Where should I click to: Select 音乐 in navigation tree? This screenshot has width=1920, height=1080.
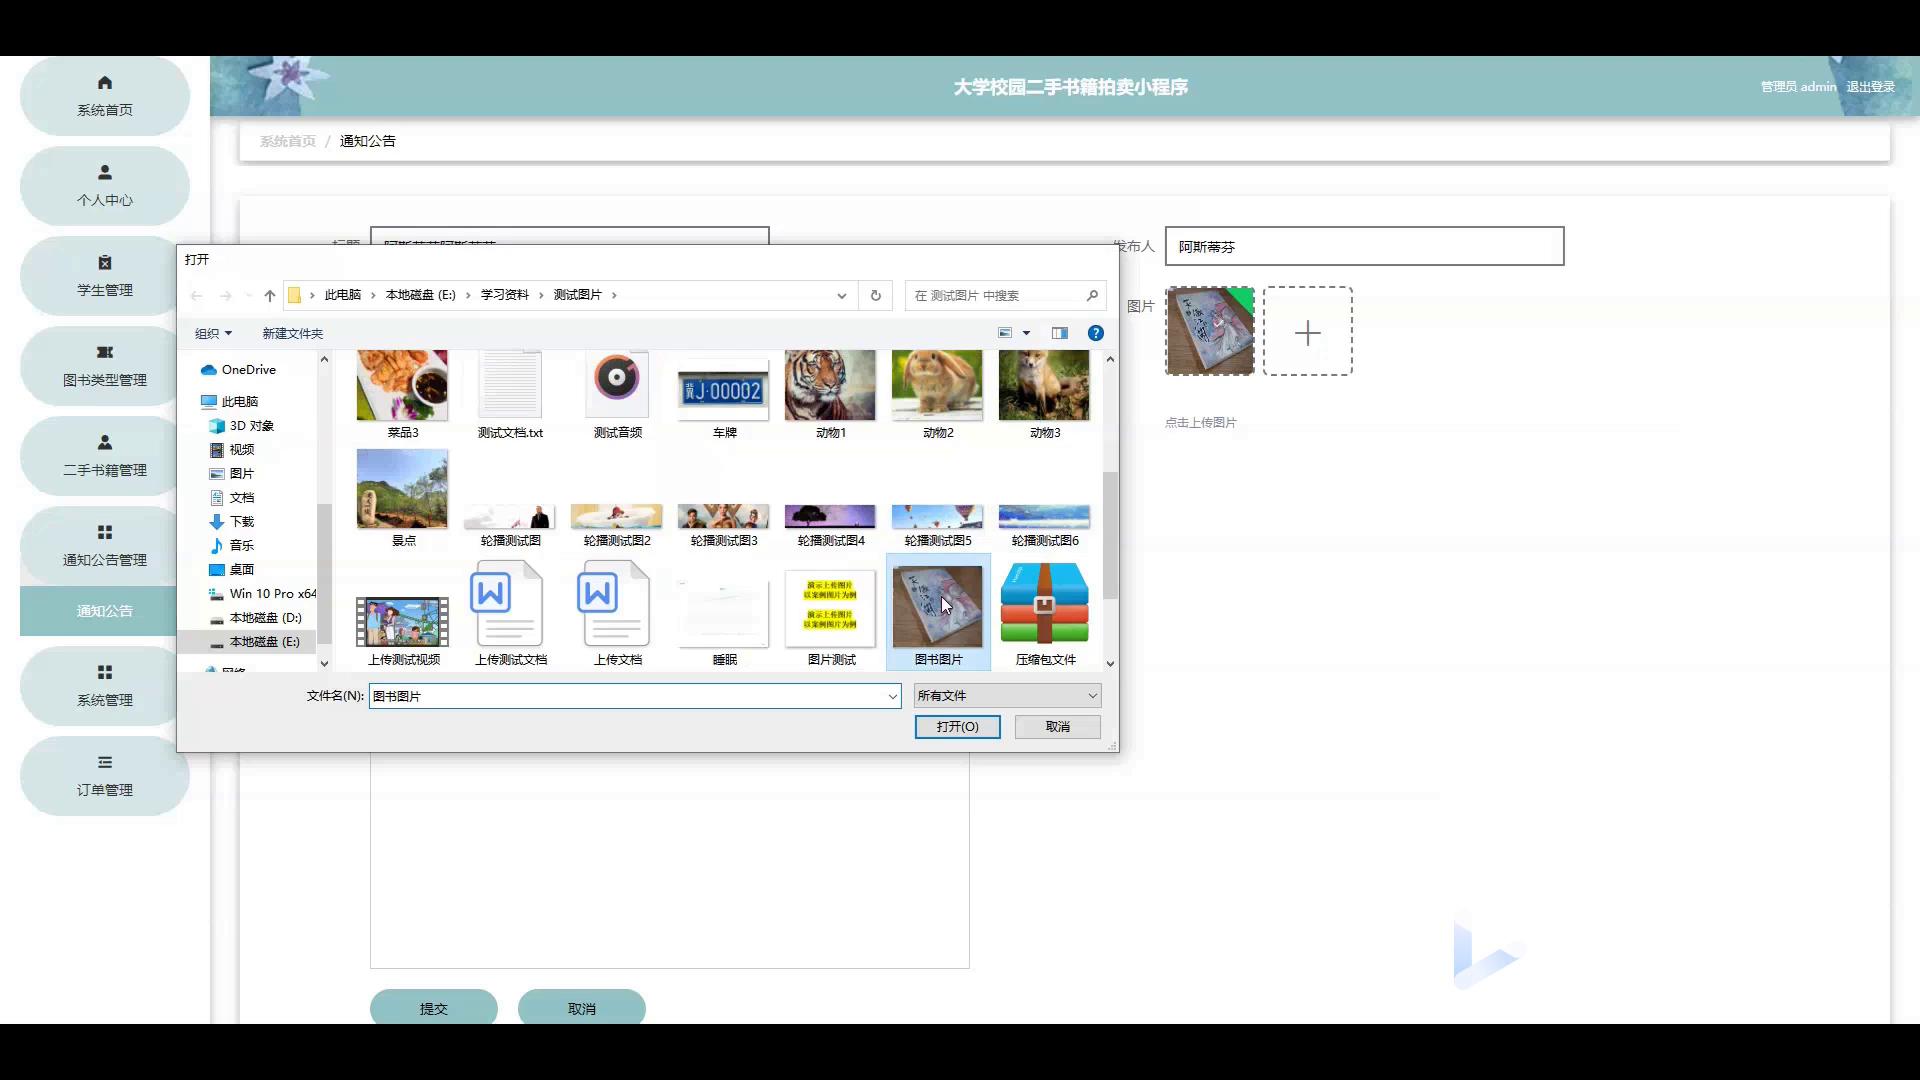tap(231, 545)
